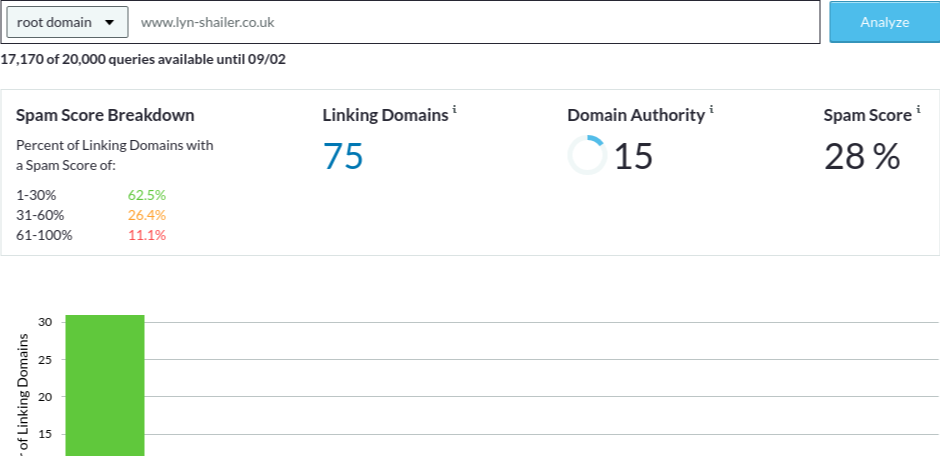Click the queries available until 09/02 text
This screenshot has height=456, width=940.
pyautogui.click(x=143, y=59)
